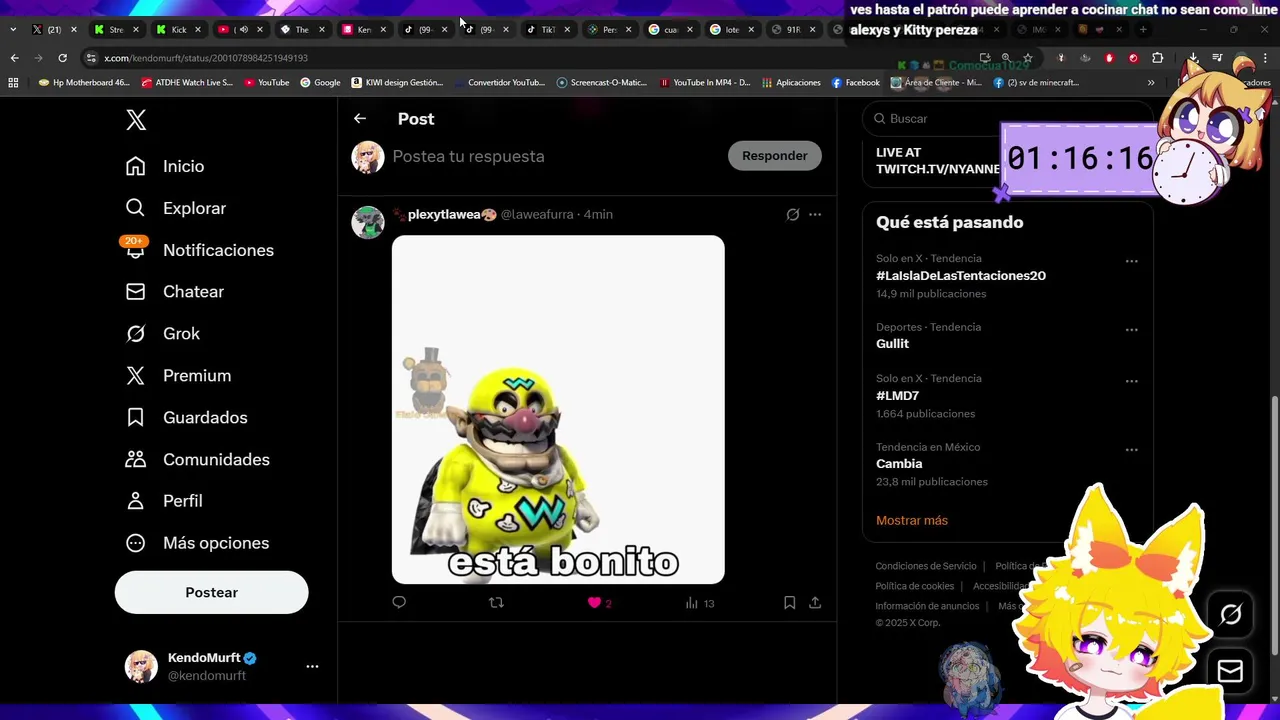Toggle bookmark on the reply
Screen dimensions: 1280x720
point(789,602)
